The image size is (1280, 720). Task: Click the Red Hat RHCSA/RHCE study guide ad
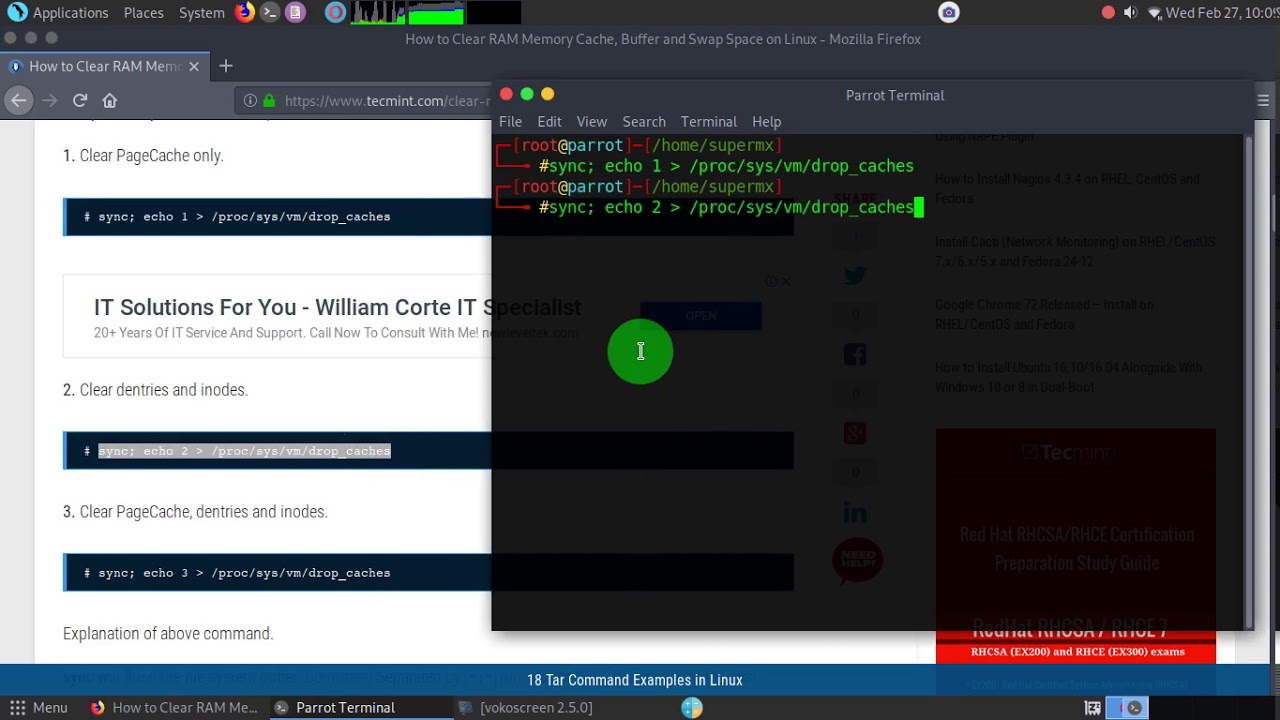(x=1076, y=546)
